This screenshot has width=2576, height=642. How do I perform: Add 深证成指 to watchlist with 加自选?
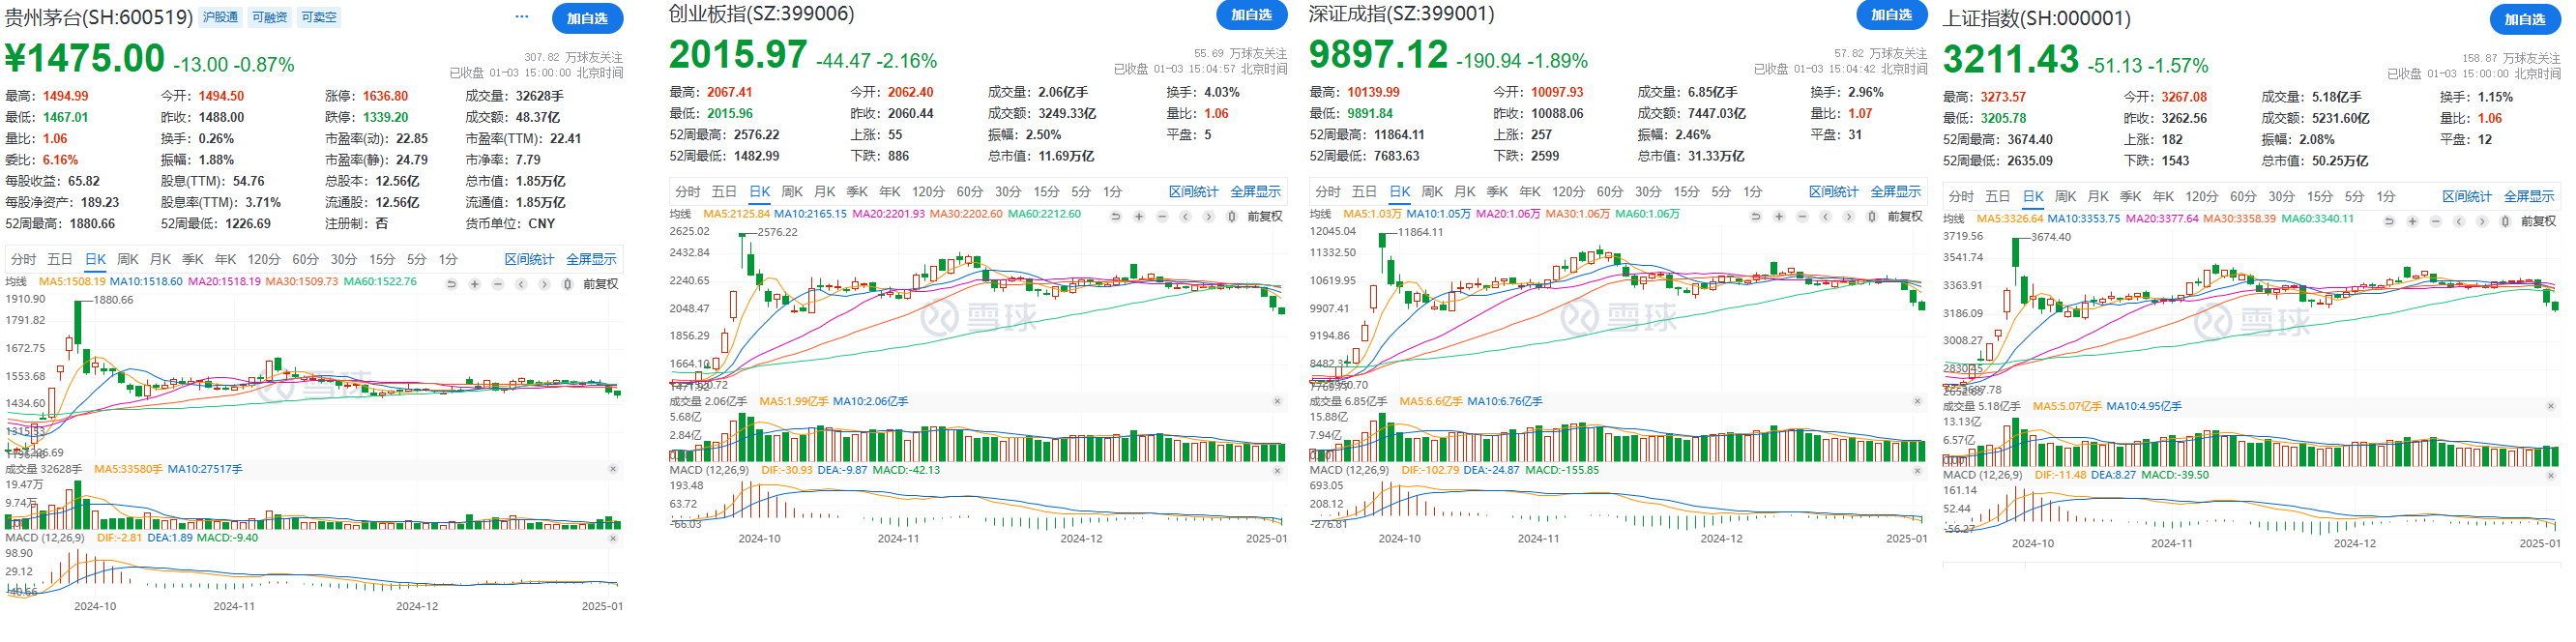click(x=1891, y=14)
